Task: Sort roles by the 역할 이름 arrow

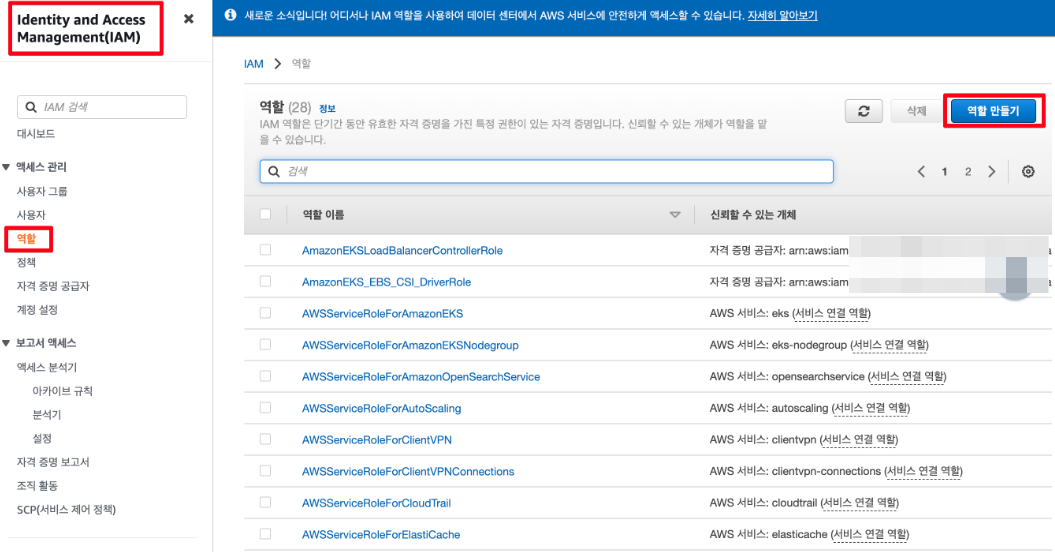Action: coord(675,215)
